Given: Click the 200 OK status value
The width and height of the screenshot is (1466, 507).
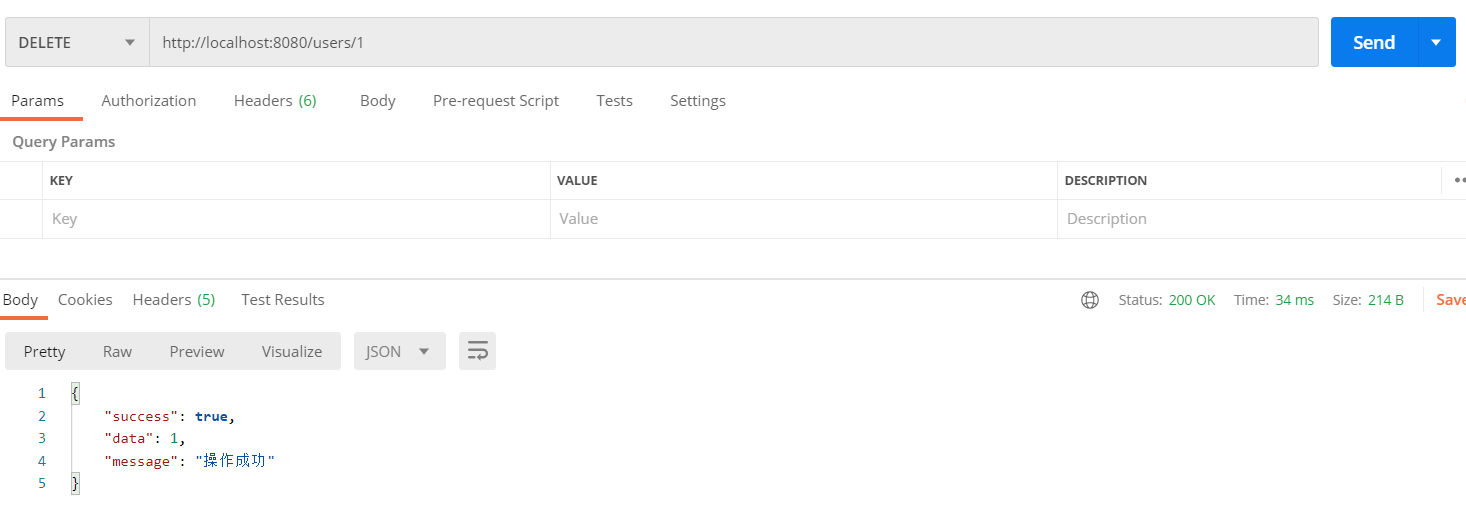Looking at the screenshot, I should 1192,300.
